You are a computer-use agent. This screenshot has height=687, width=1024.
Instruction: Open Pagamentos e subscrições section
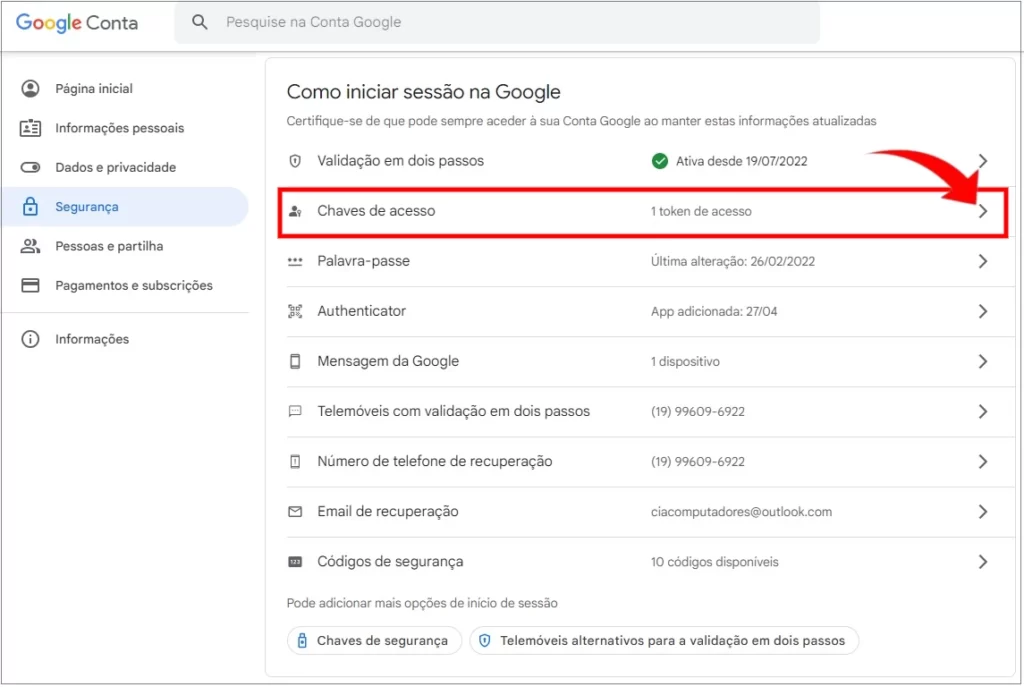click(134, 285)
